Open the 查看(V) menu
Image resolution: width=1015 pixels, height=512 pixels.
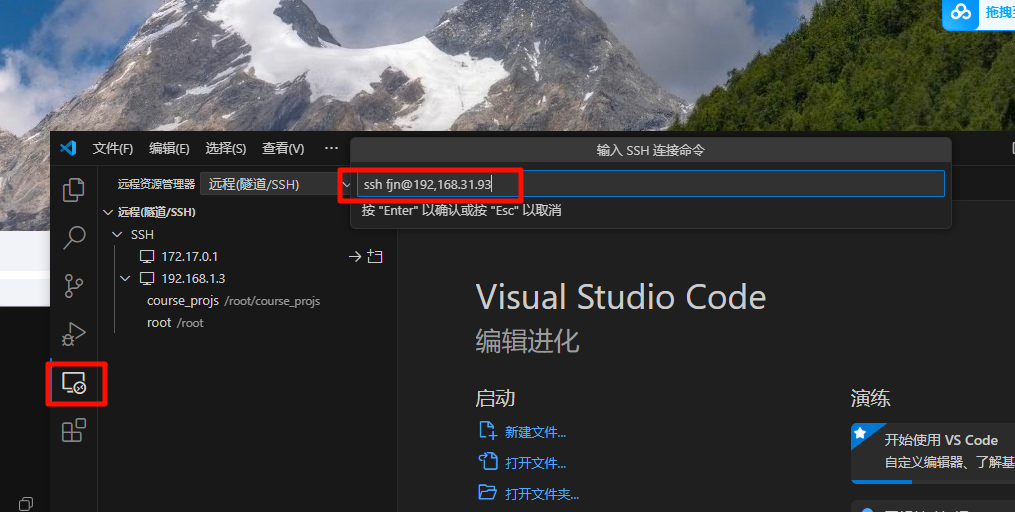(x=283, y=149)
